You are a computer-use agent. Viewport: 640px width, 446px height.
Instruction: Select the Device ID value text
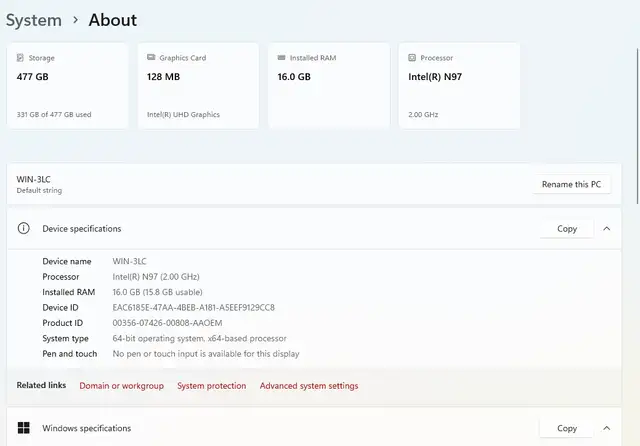coord(193,307)
